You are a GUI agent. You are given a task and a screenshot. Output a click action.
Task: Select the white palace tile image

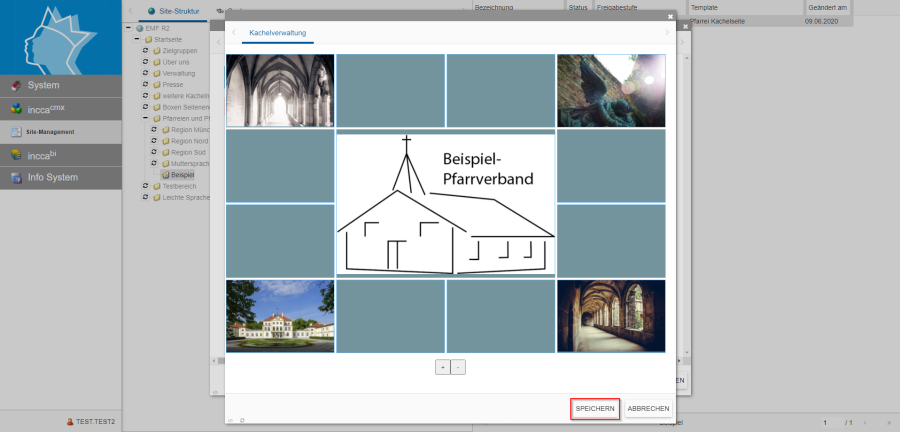[x=280, y=316]
